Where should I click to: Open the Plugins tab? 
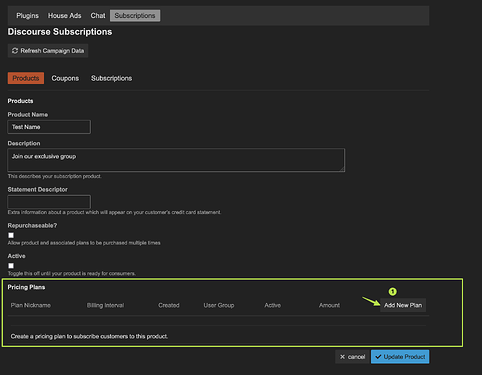click(x=27, y=16)
